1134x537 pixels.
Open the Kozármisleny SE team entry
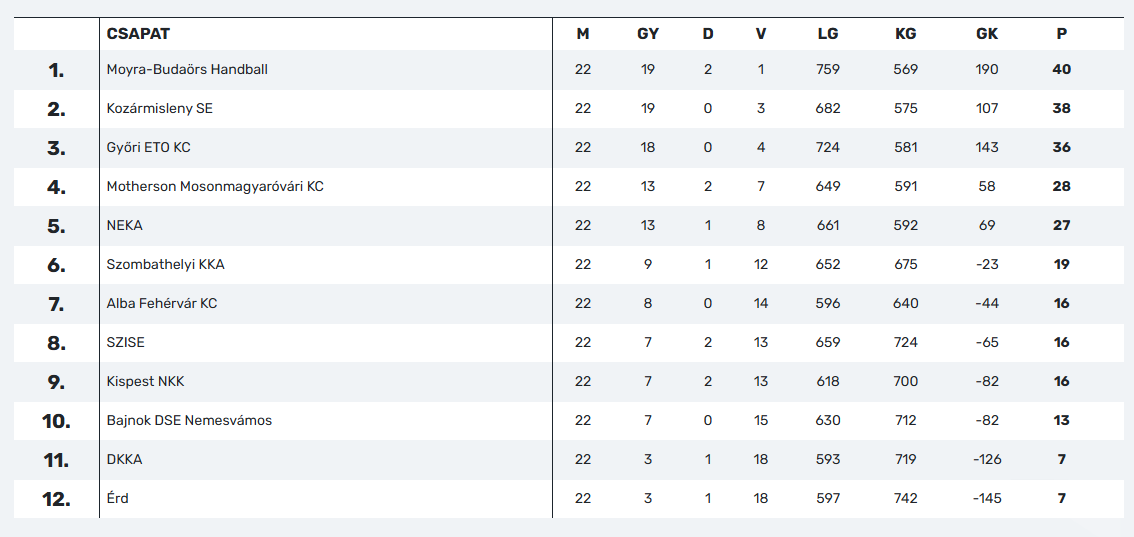tap(160, 108)
